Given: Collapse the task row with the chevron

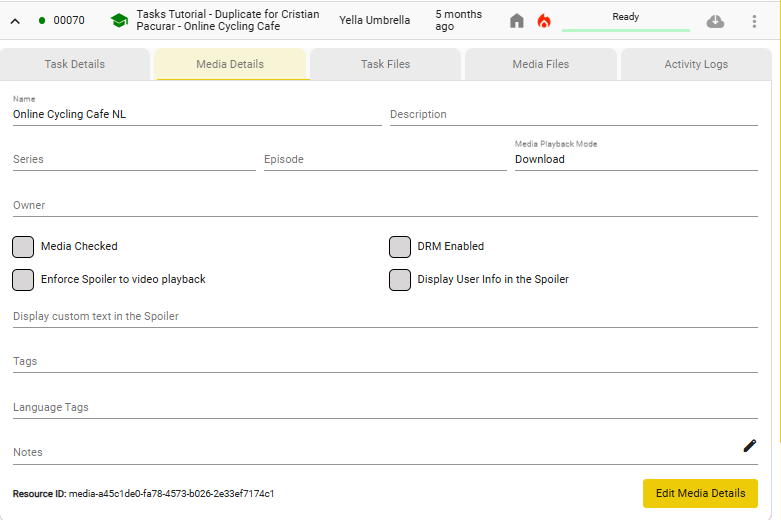Looking at the screenshot, I should click(15, 21).
